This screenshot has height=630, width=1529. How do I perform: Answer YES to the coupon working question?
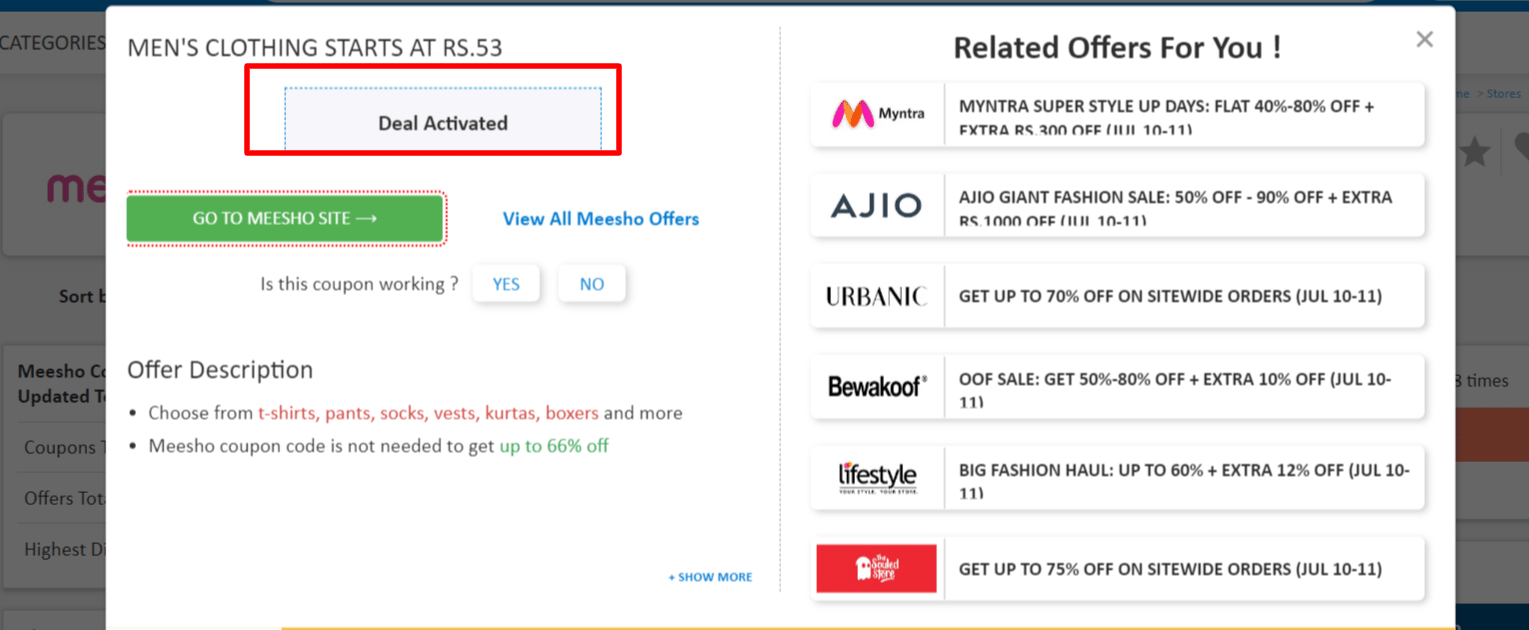pyautogui.click(x=506, y=283)
